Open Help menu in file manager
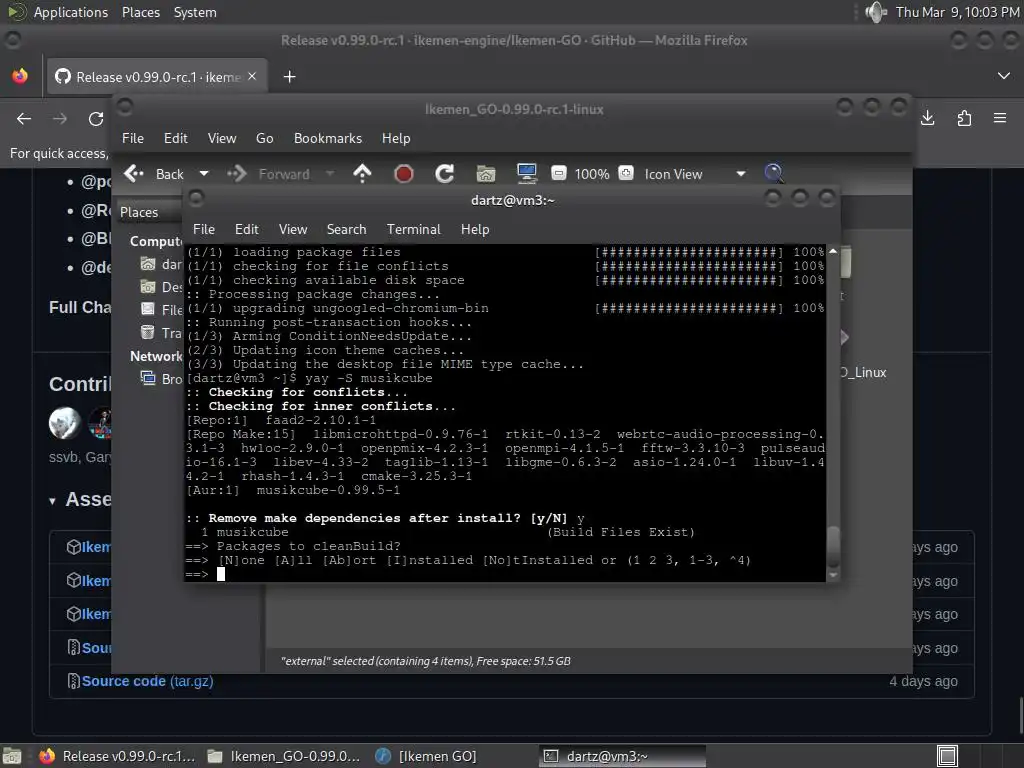Viewport: 1024px width, 768px height. tap(396, 138)
